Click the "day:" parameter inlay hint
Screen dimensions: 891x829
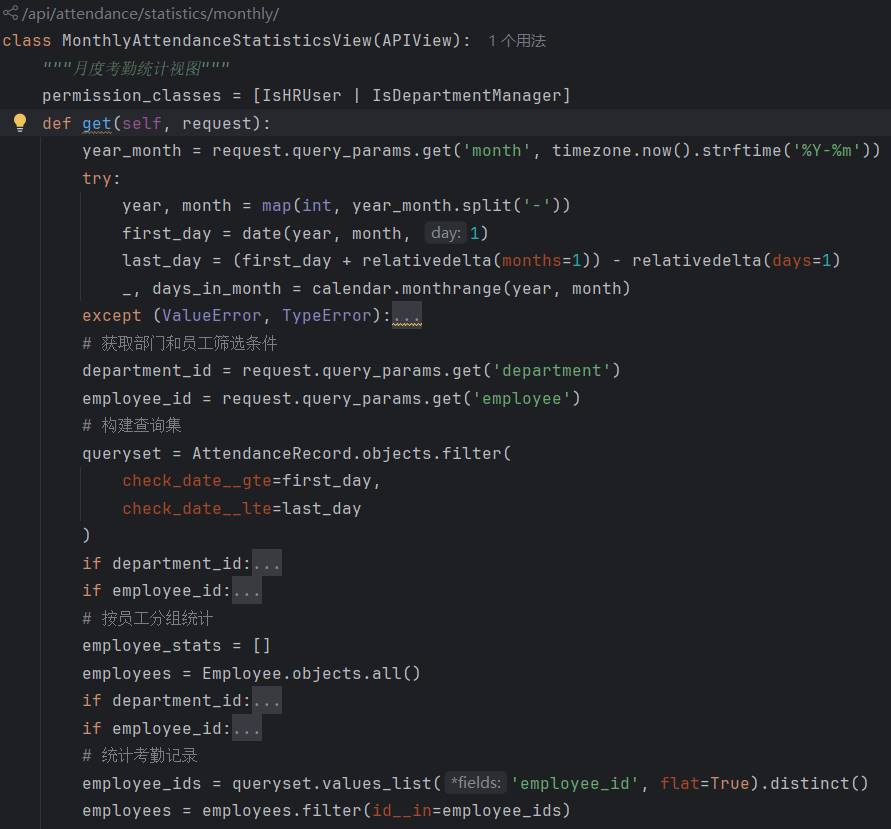[445, 233]
